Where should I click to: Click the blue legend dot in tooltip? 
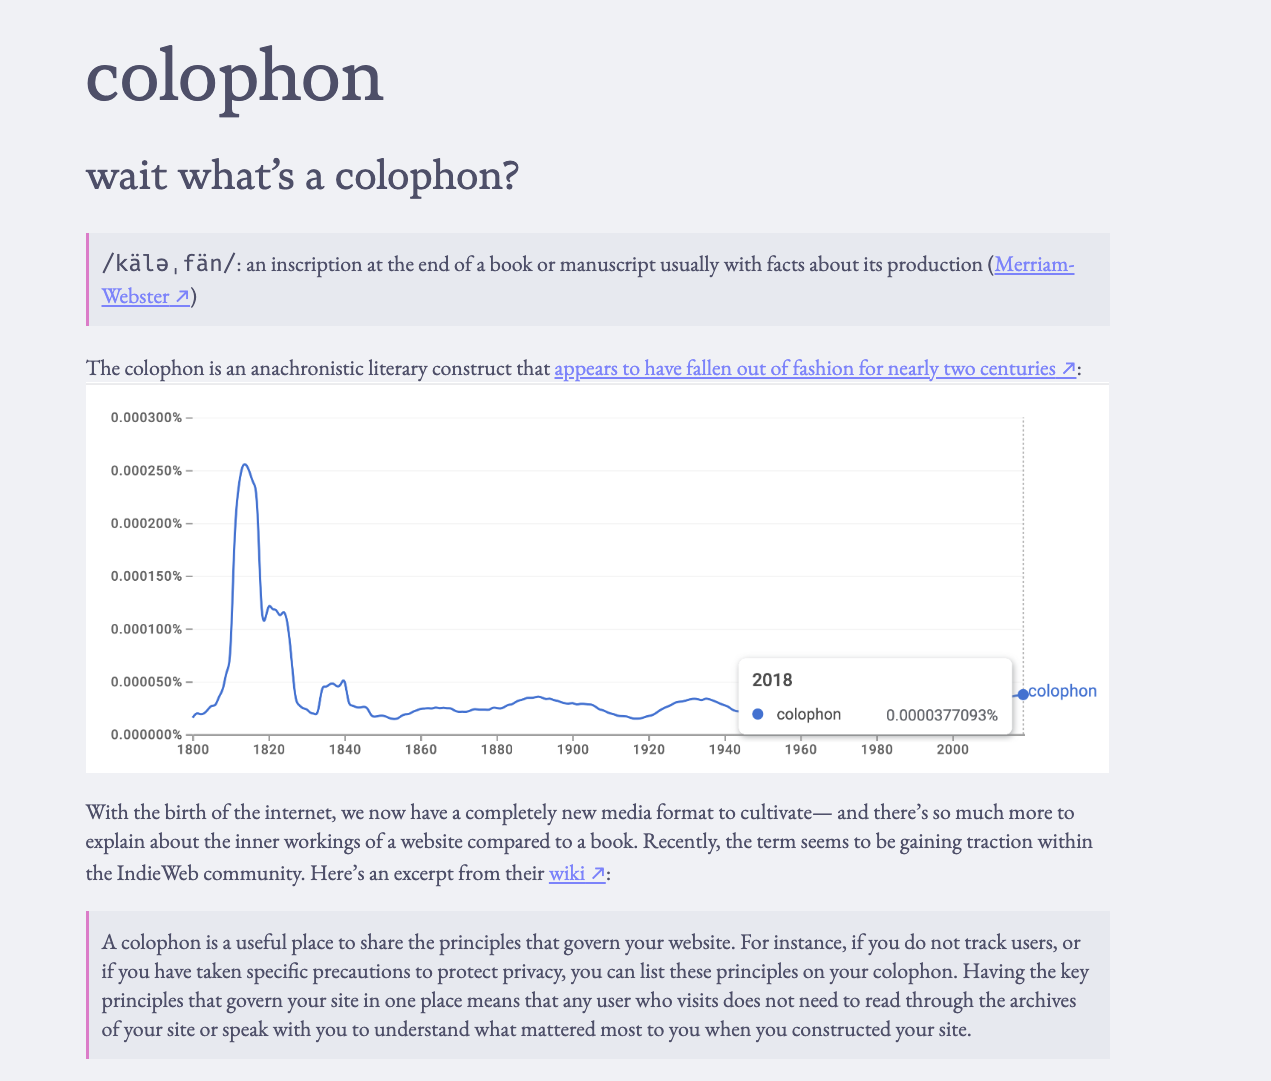pyautogui.click(x=758, y=714)
